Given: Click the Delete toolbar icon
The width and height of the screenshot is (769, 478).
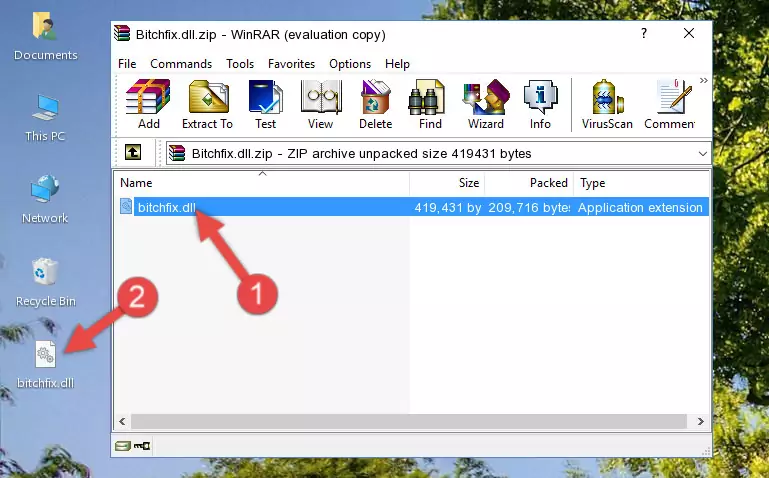Looking at the screenshot, I should (376, 104).
